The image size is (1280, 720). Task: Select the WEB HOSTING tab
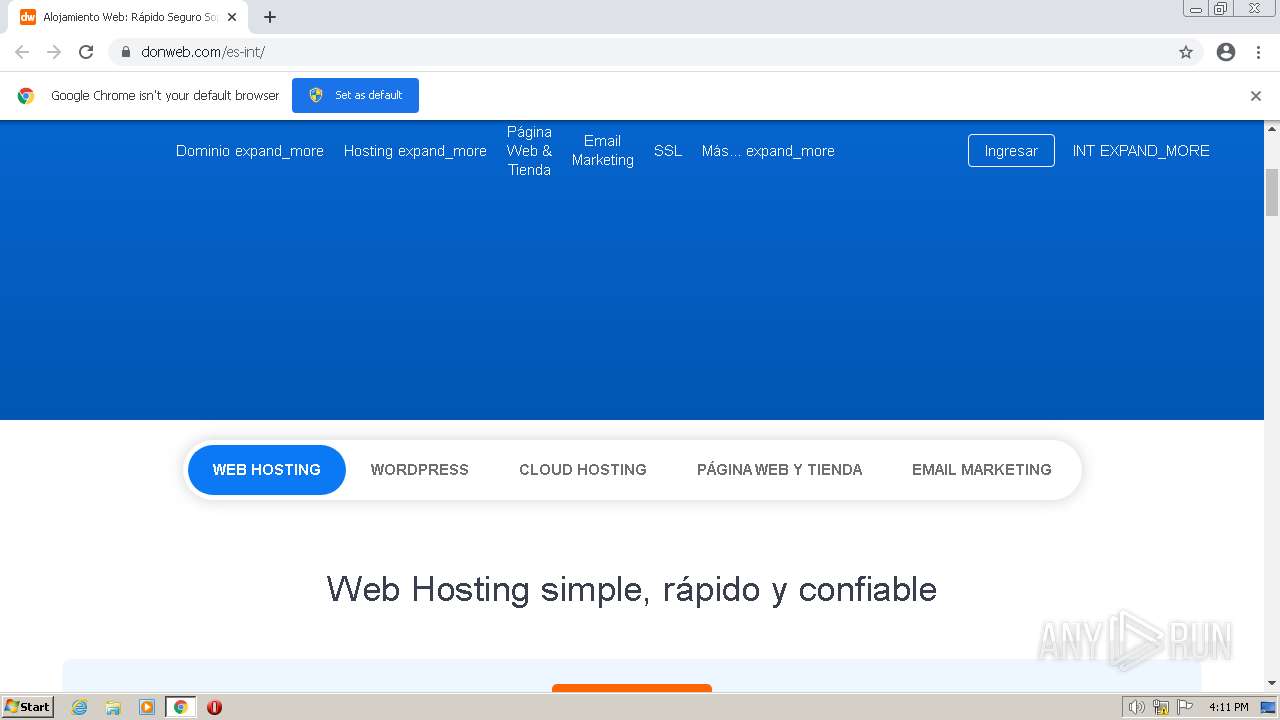coord(267,470)
